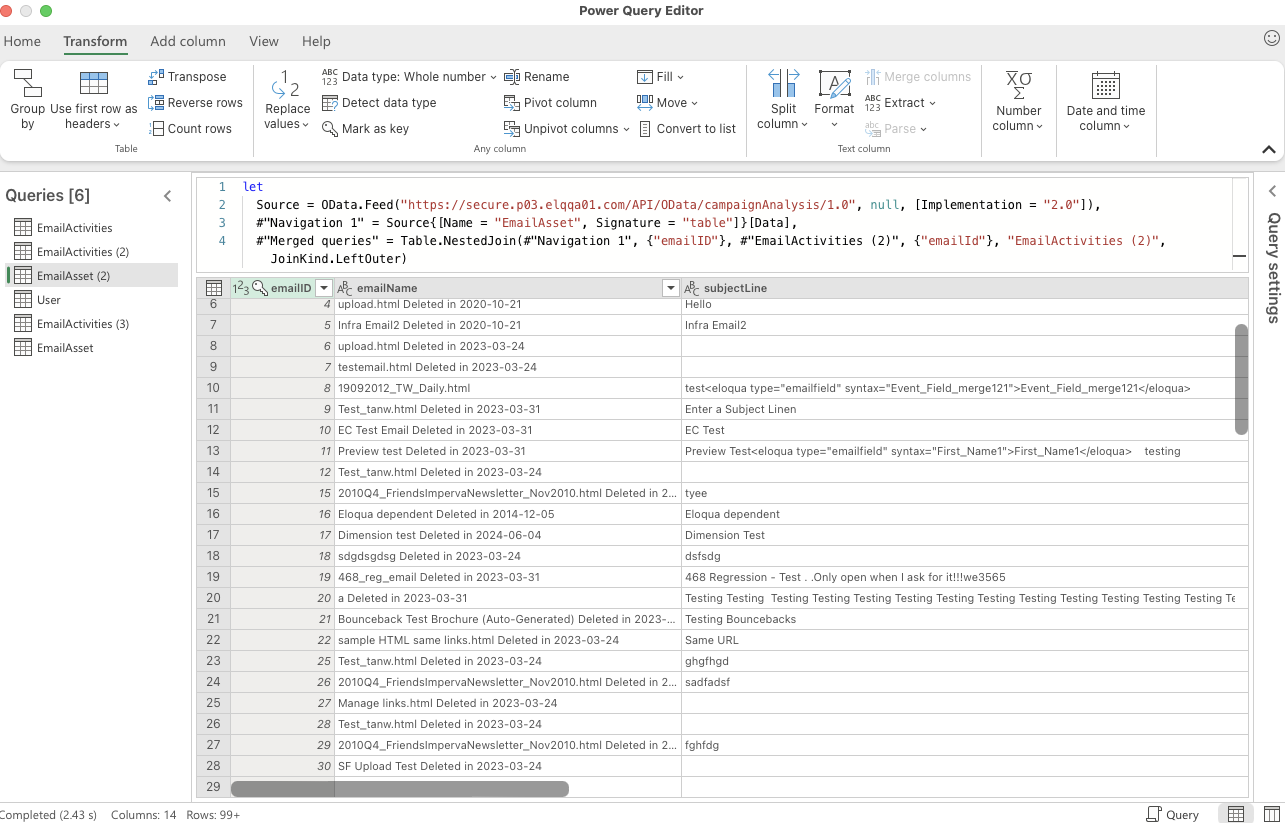Click the "Same URL" subject cell
Viewport: 1285px width, 823px height.
(x=965, y=640)
